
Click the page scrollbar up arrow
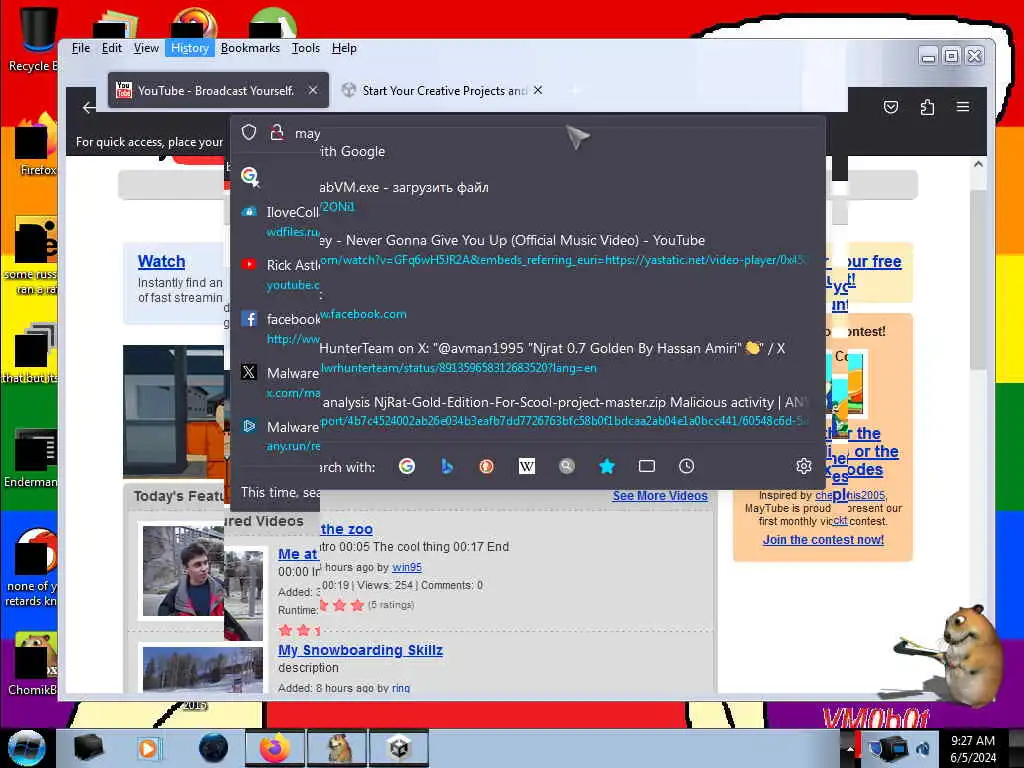978,165
